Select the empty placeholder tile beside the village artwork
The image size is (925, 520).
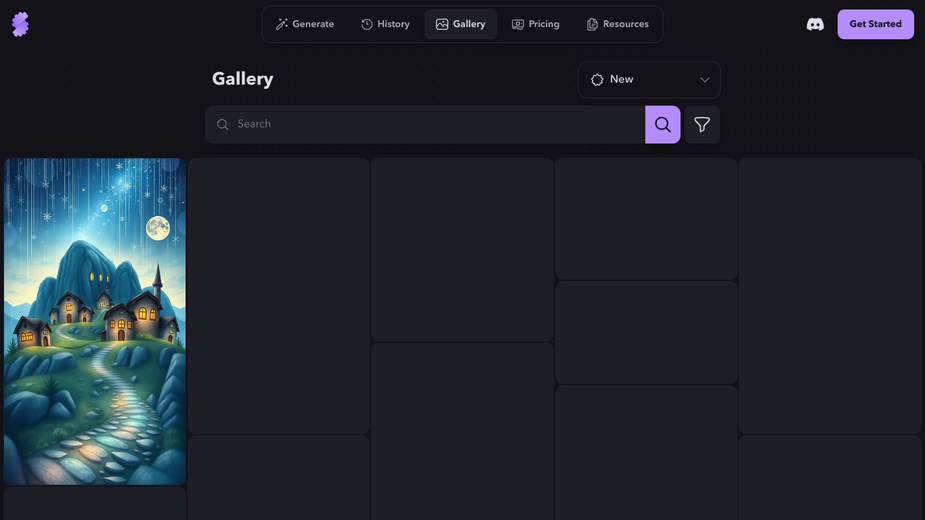(x=278, y=296)
